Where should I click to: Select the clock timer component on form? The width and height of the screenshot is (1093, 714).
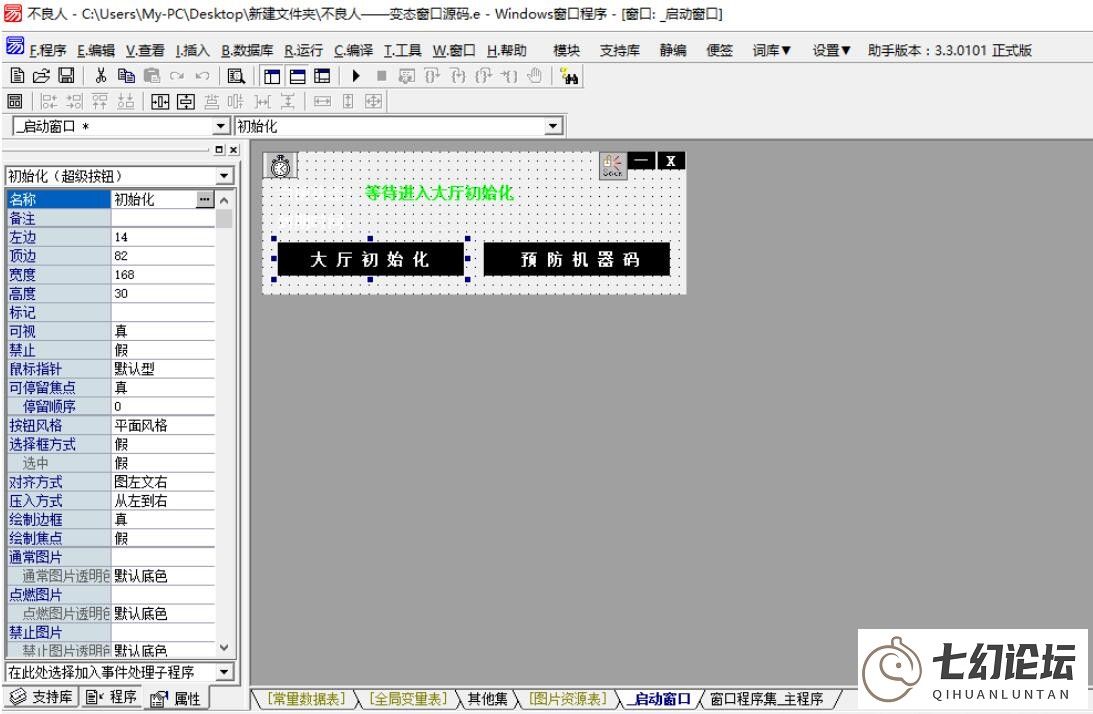click(x=280, y=166)
